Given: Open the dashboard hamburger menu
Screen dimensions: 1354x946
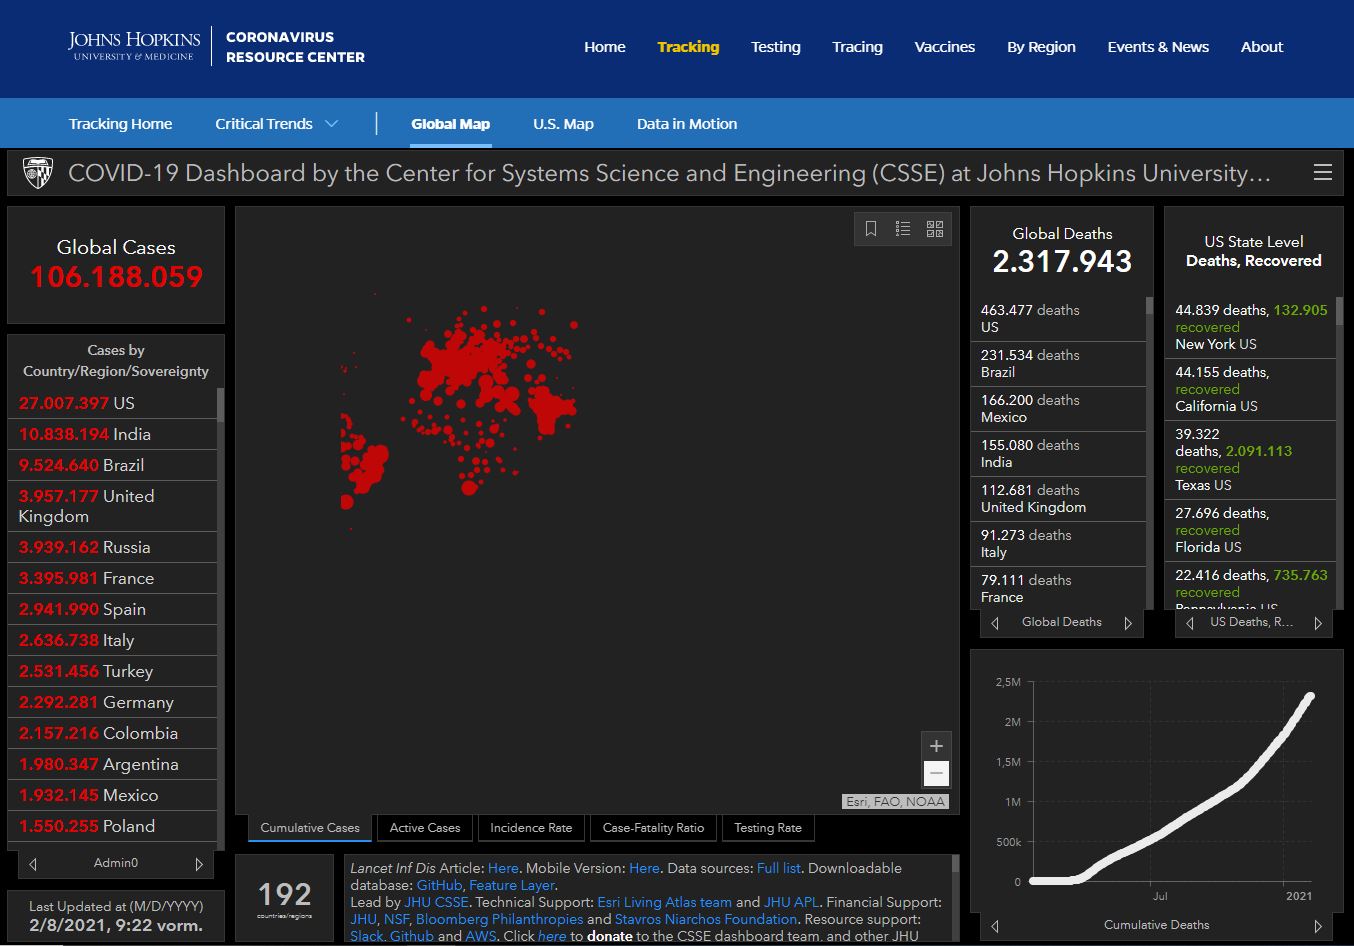Looking at the screenshot, I should (x=1322, y=172).
